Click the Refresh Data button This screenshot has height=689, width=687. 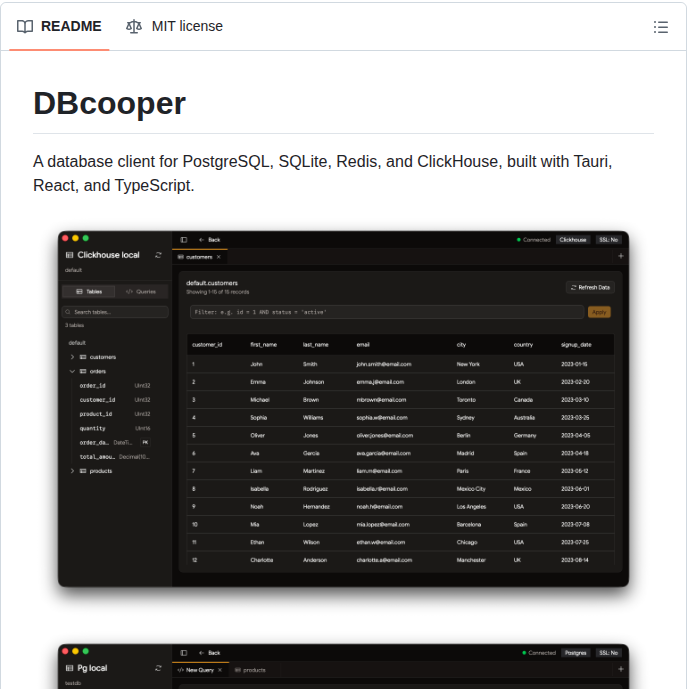tap(590, 287)
